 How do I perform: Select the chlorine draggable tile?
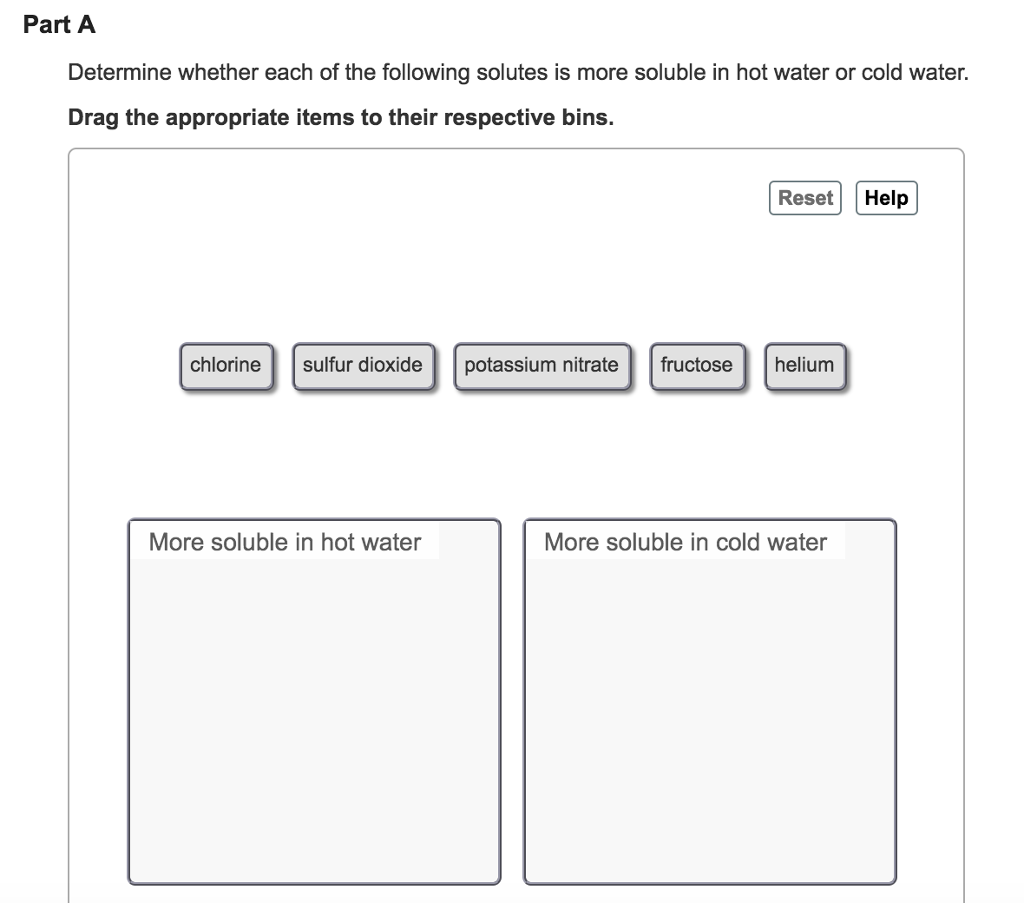click(x=226, y=365)
